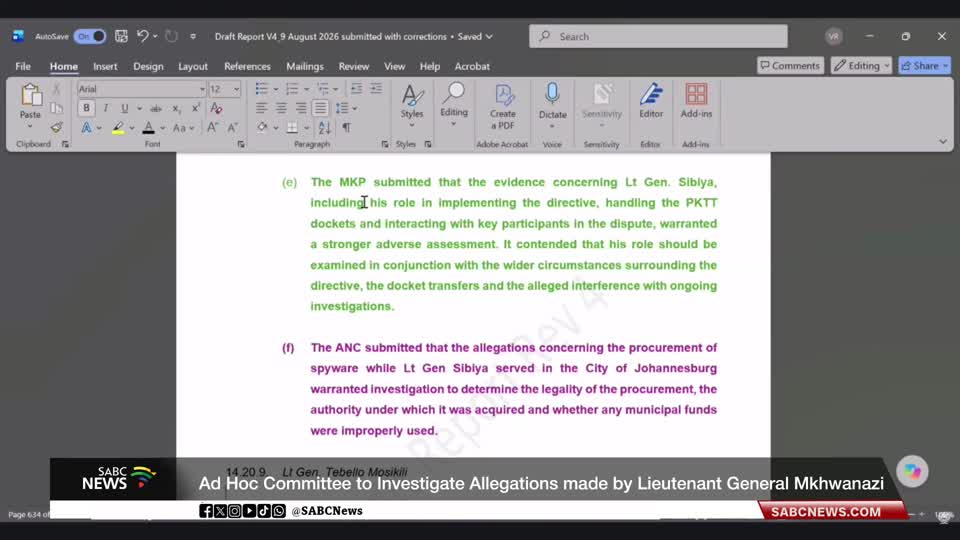Screen dimensions: 960x540
Task: Click the Increase Indent icon
Action: tap(376, 89)
